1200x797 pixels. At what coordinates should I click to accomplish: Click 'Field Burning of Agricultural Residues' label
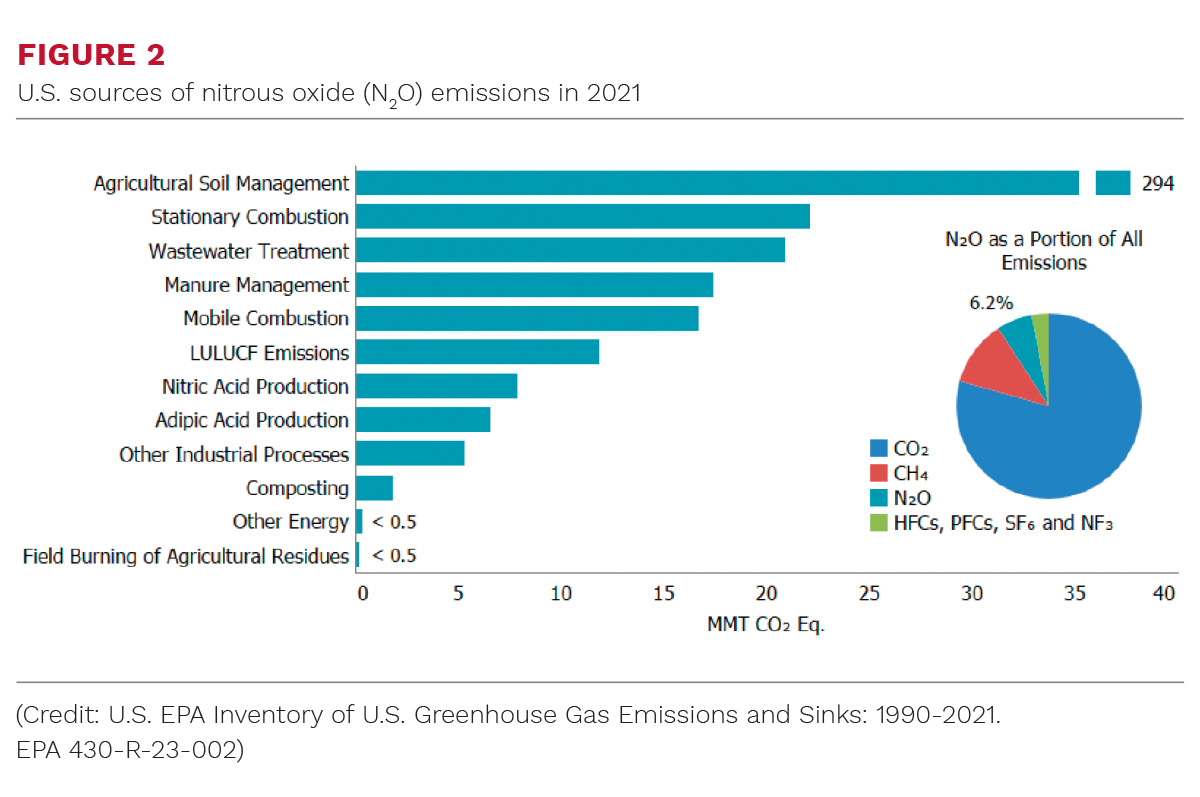pos(186,556)
